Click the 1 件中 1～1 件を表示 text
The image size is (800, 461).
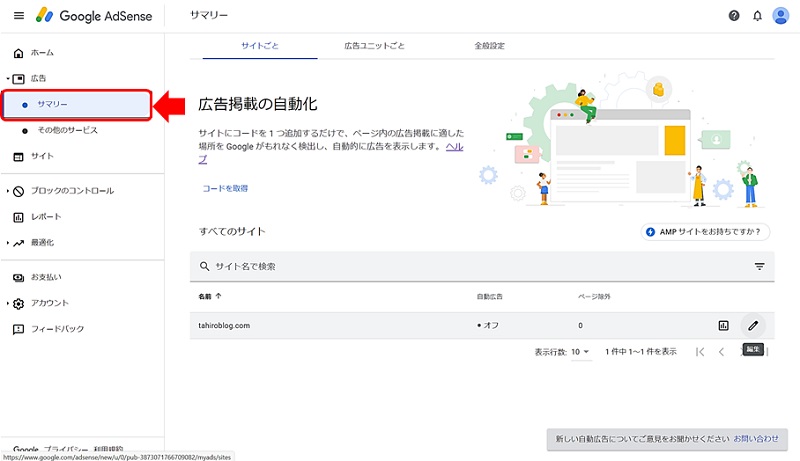click(x=641, y=352)
